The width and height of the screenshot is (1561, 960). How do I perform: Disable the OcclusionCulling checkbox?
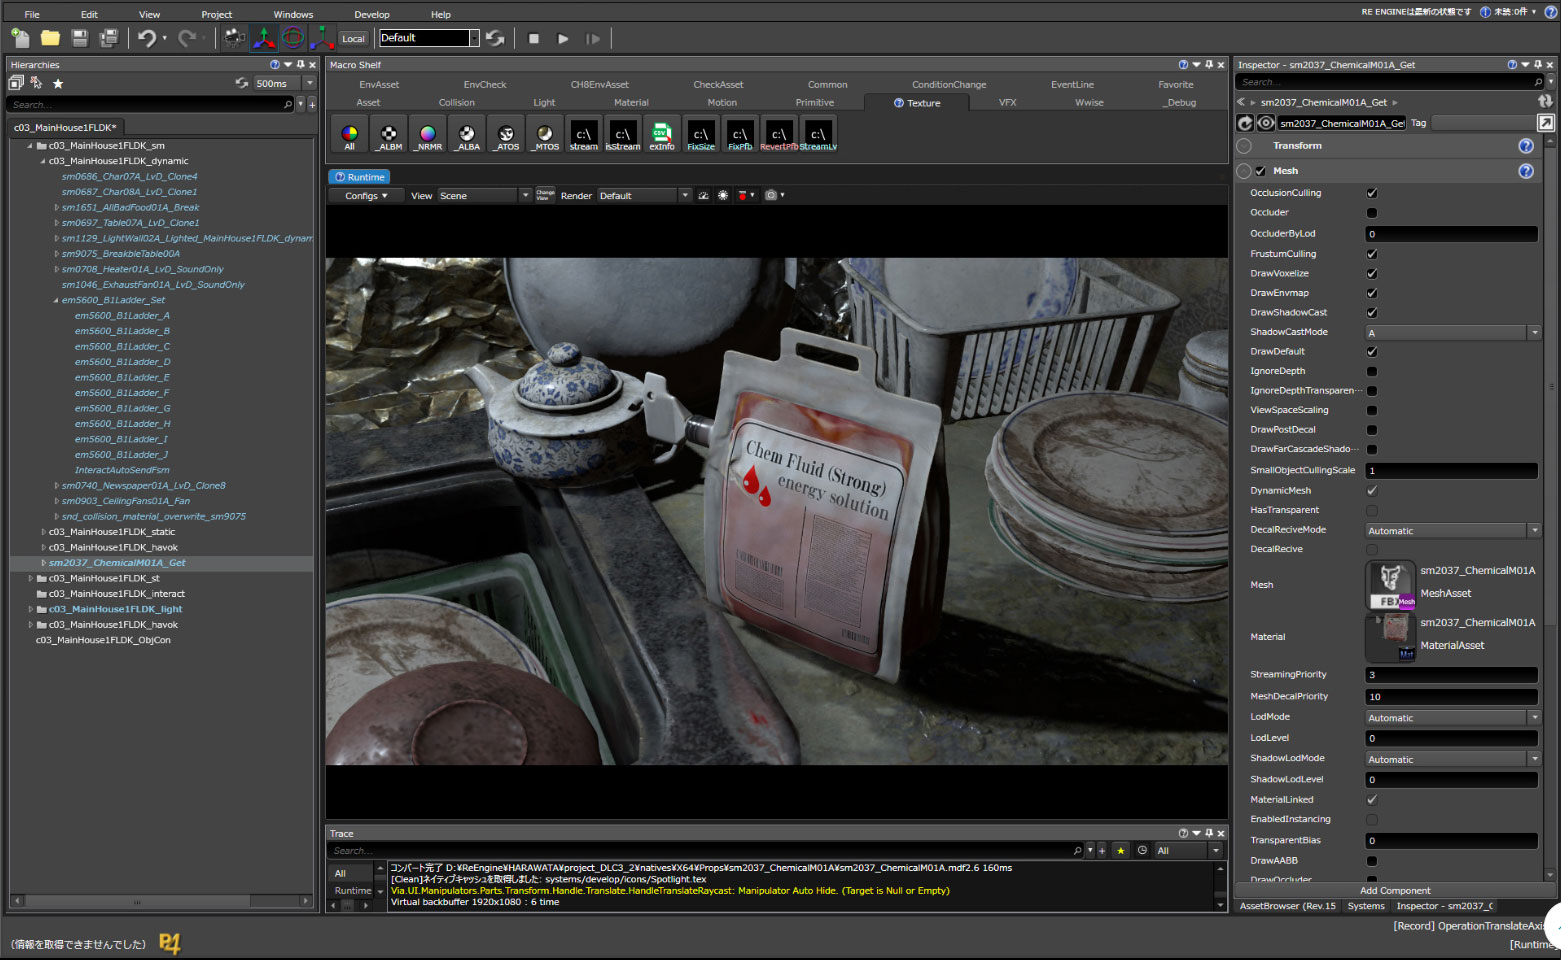1371,193
